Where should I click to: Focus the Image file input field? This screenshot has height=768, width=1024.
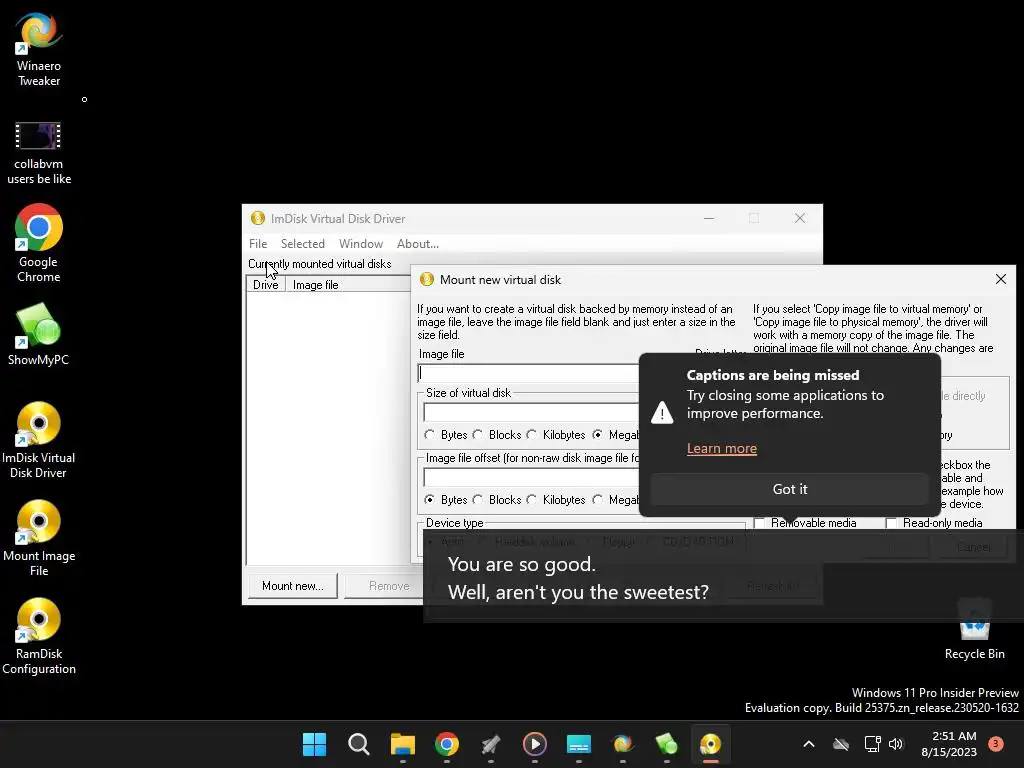[x=528, y=373]
